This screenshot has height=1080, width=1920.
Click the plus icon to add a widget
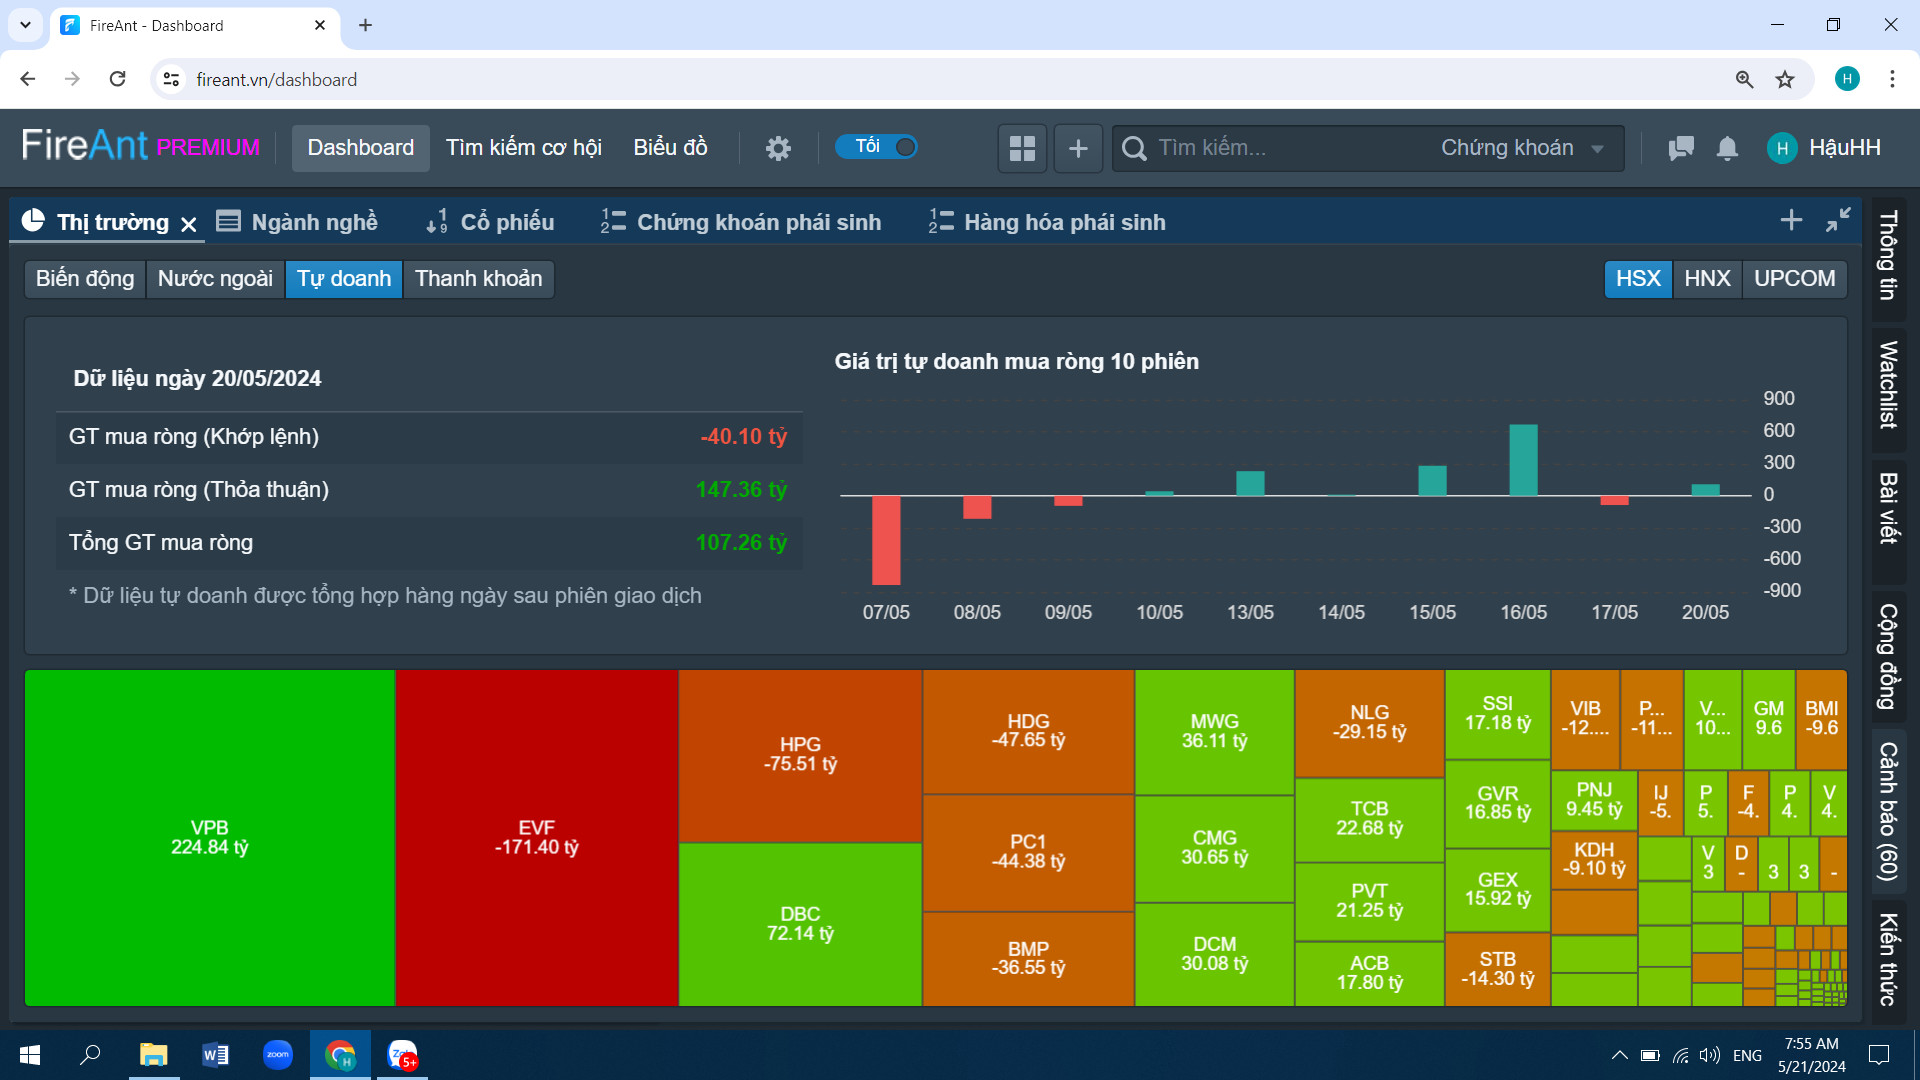click(1078, 148)
